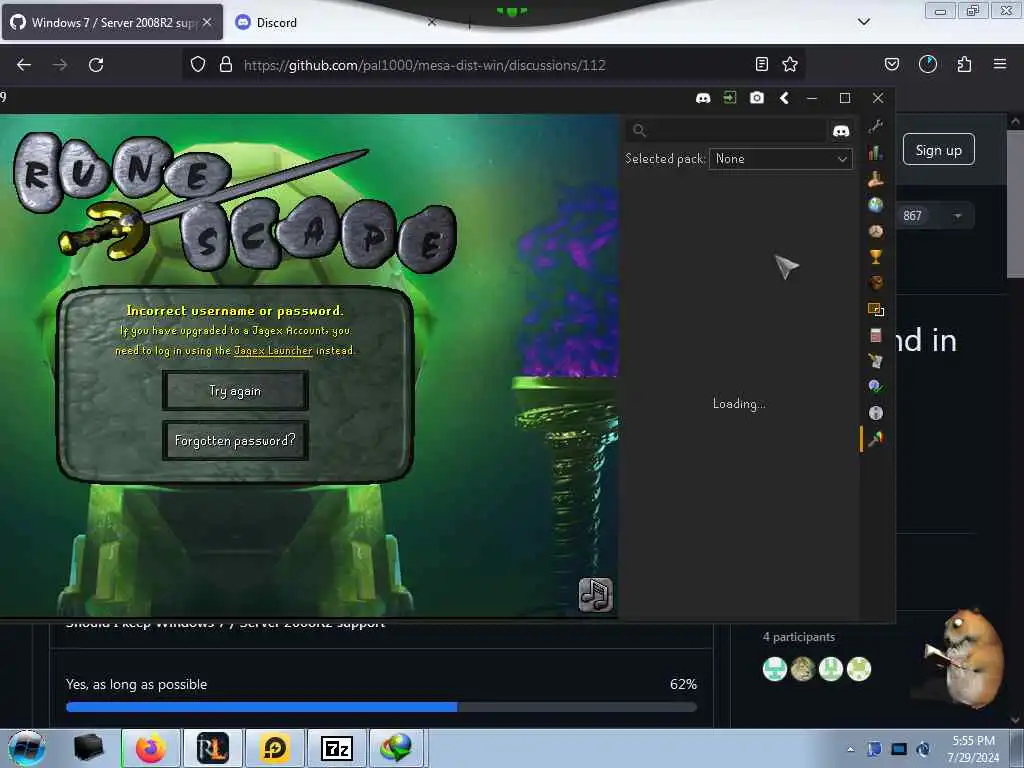Open the Firefox Extensions puzzle icon

[964, 64]
